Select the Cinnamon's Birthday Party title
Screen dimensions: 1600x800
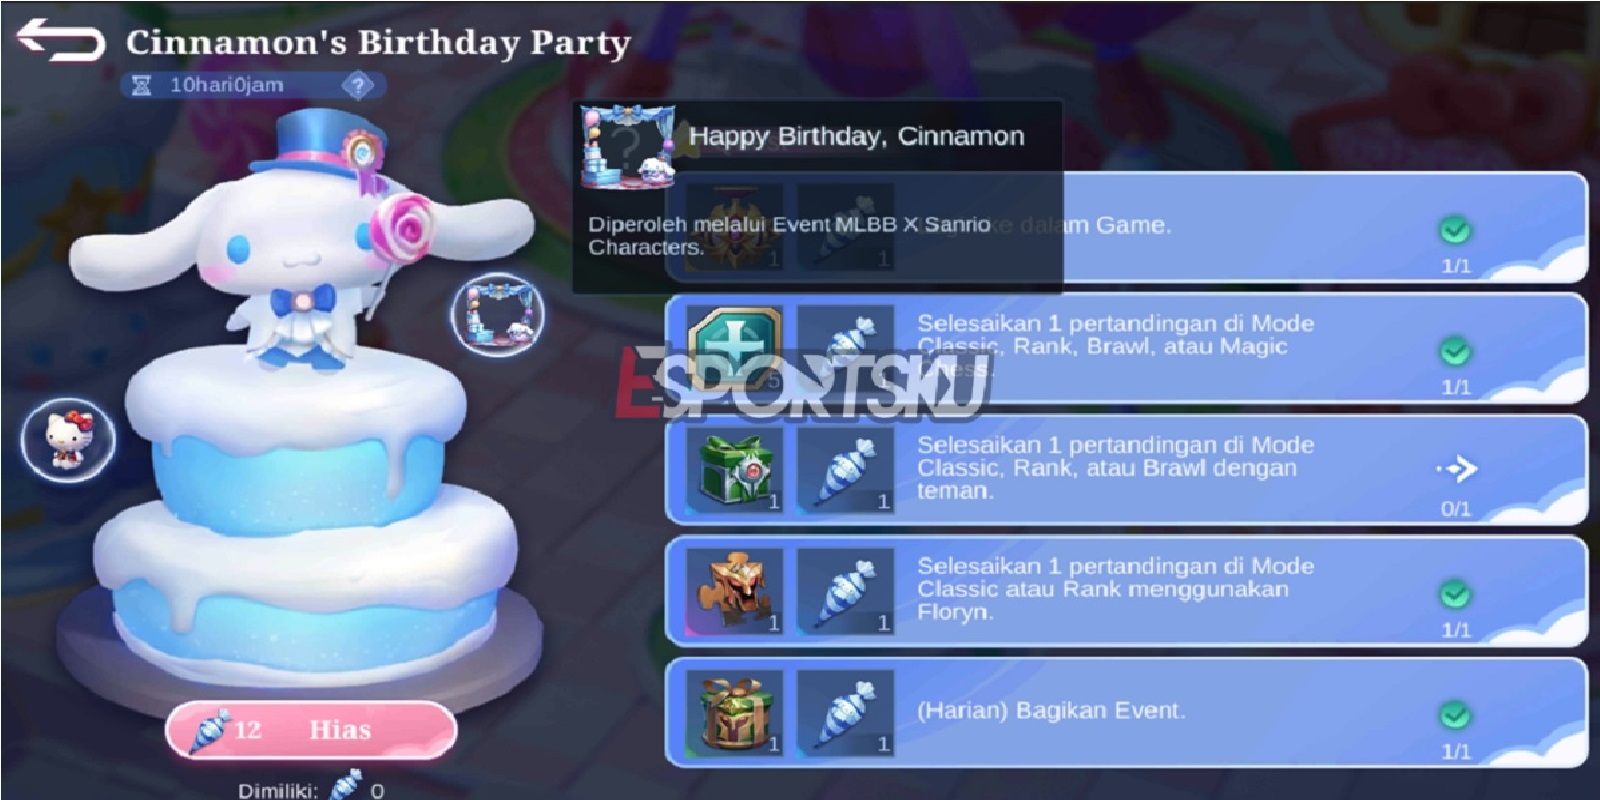click(x=378, y=43)
